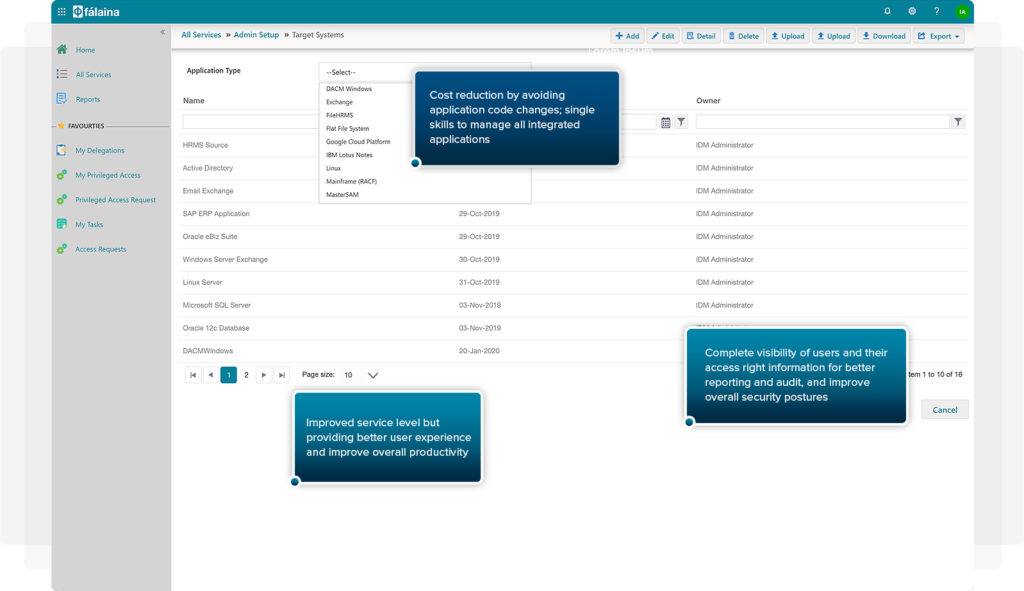
Task: Click the Delete toolbar button
Action: pyautogui.click(x=744, y=36)
